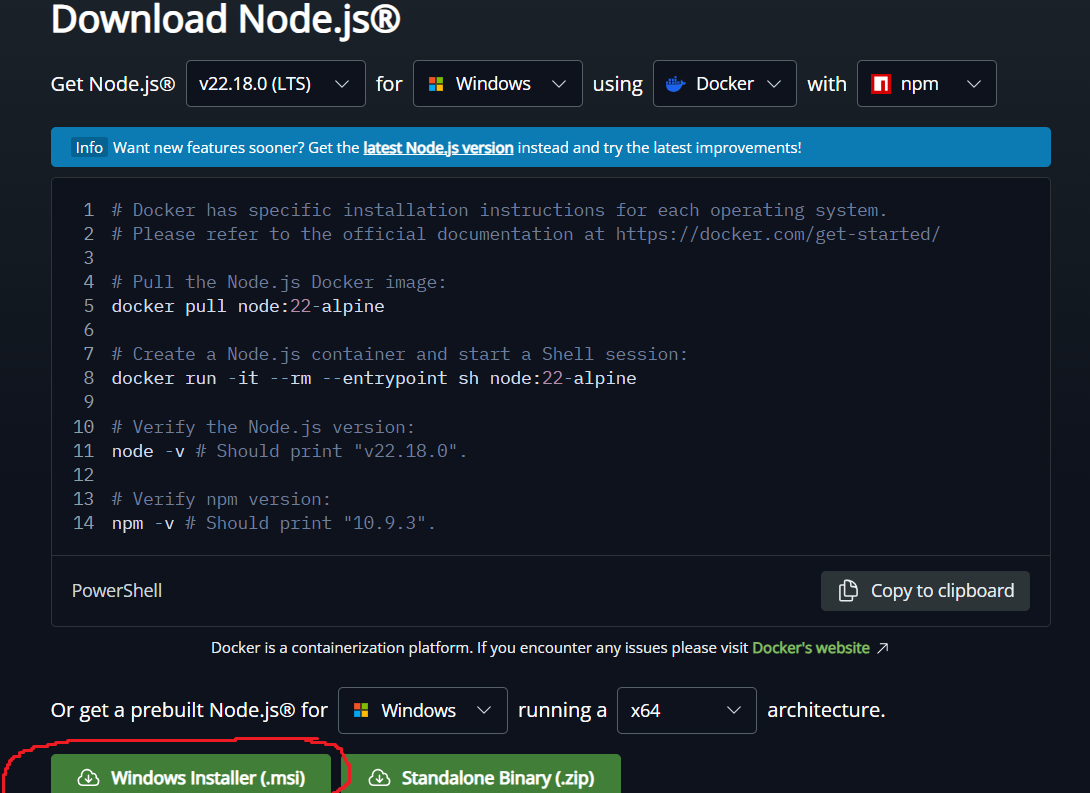Click the "# Verify the Node.js version:" comment
This screenshot has height=793, width=1090.
pos(263,427)
